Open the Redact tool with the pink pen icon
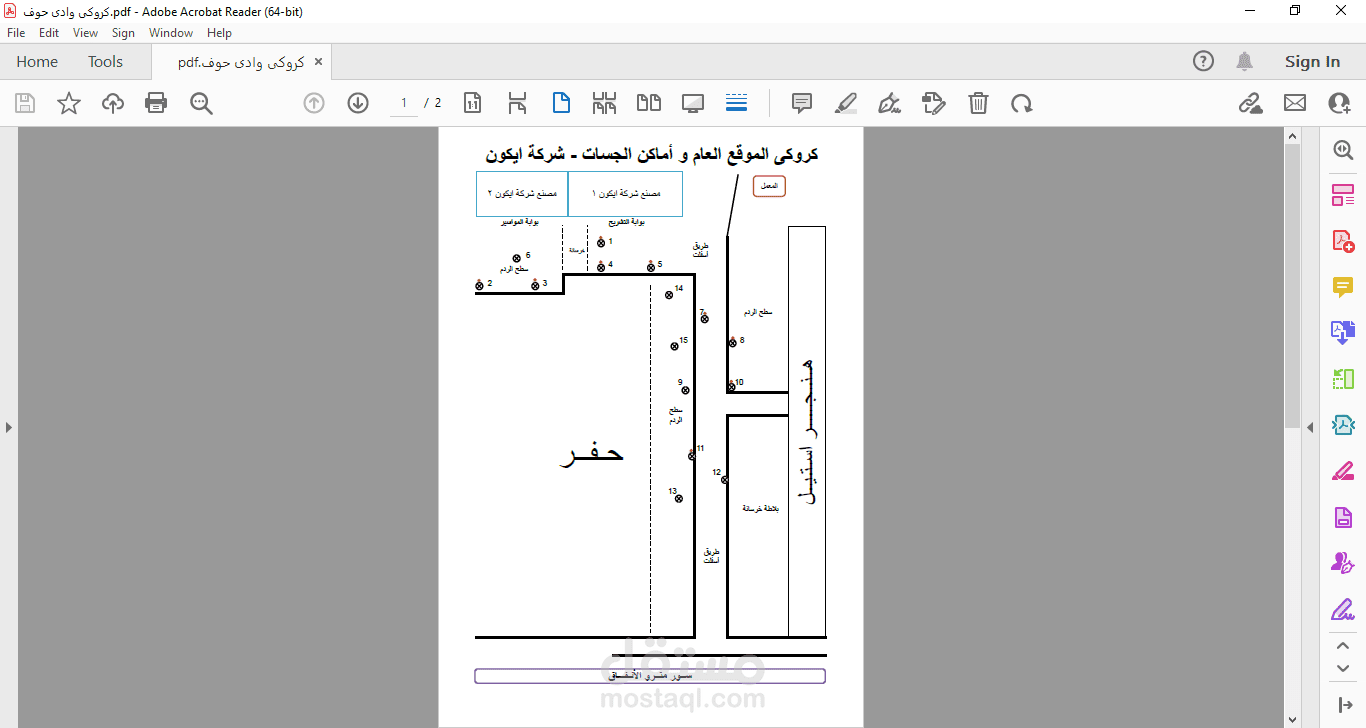 pyautogui.click(x=1343, y=471)
